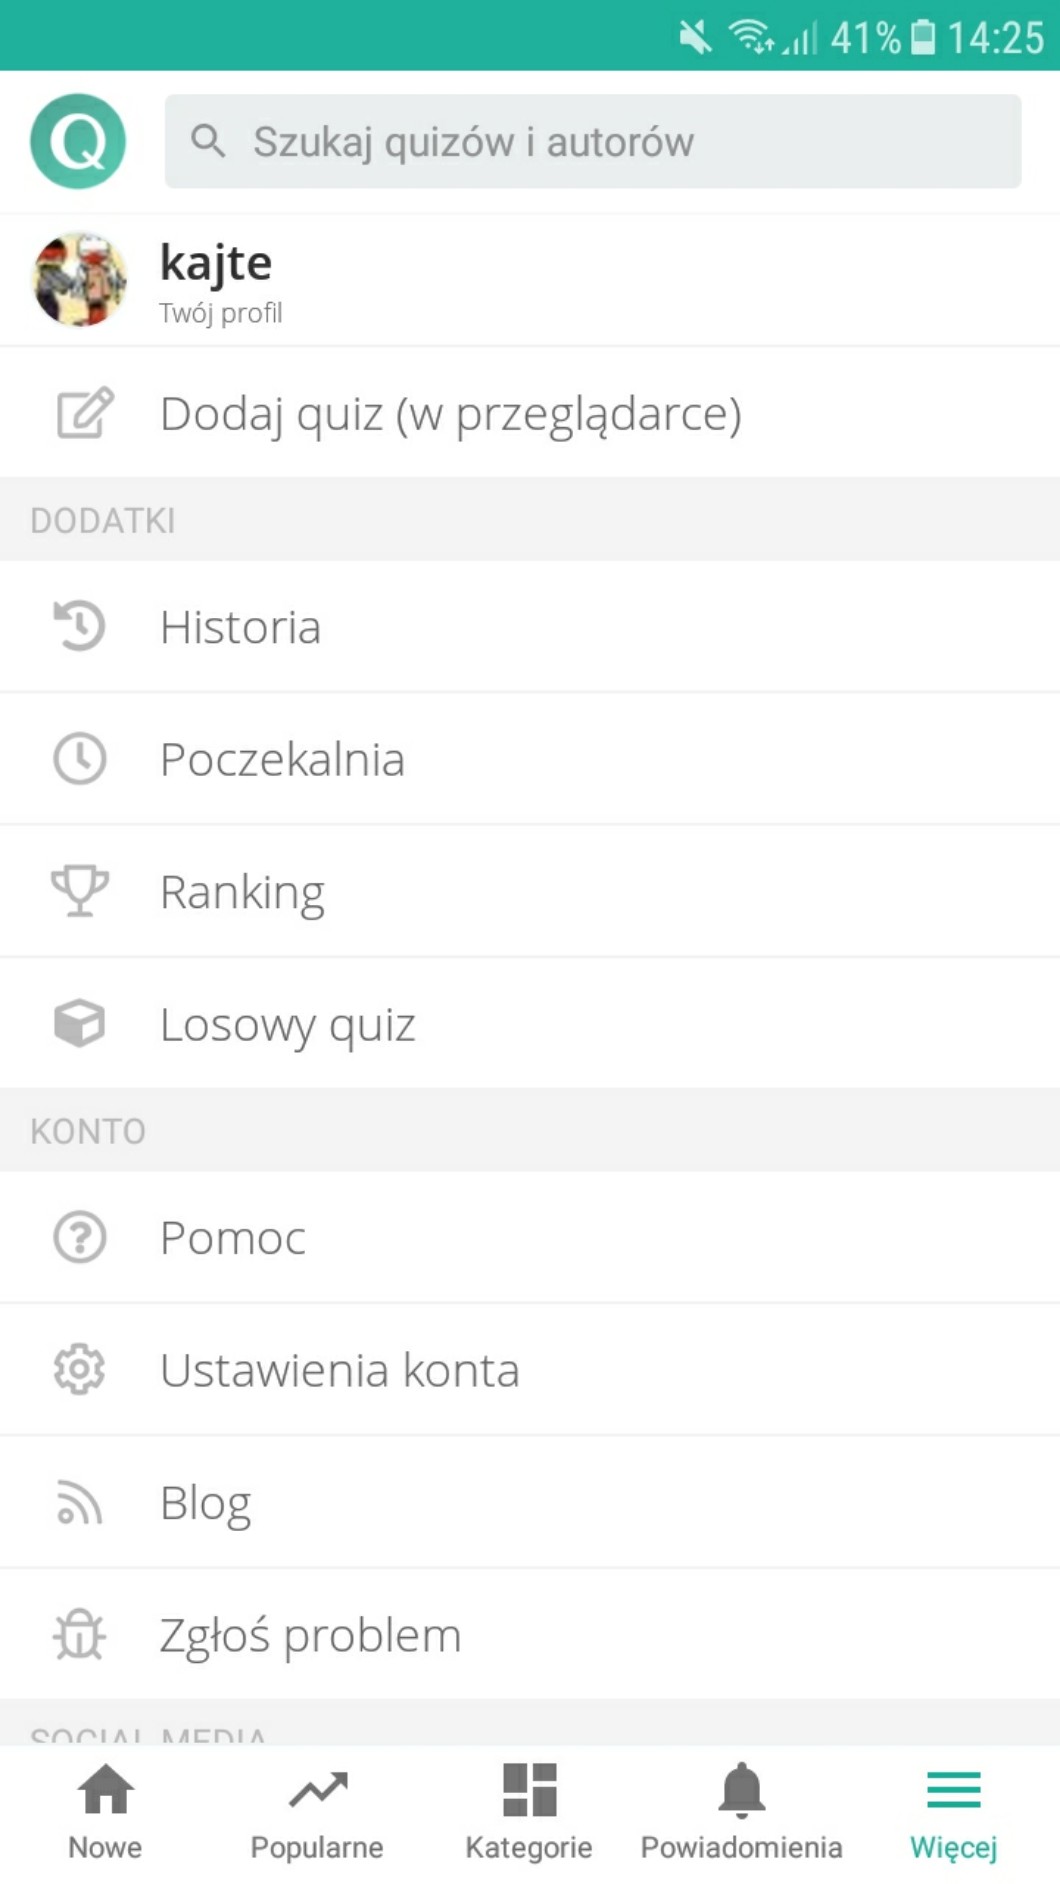This screenshot has height=1884, width=1060.
Task: Open the kajte profile avatar
Action: coord(79,279)
